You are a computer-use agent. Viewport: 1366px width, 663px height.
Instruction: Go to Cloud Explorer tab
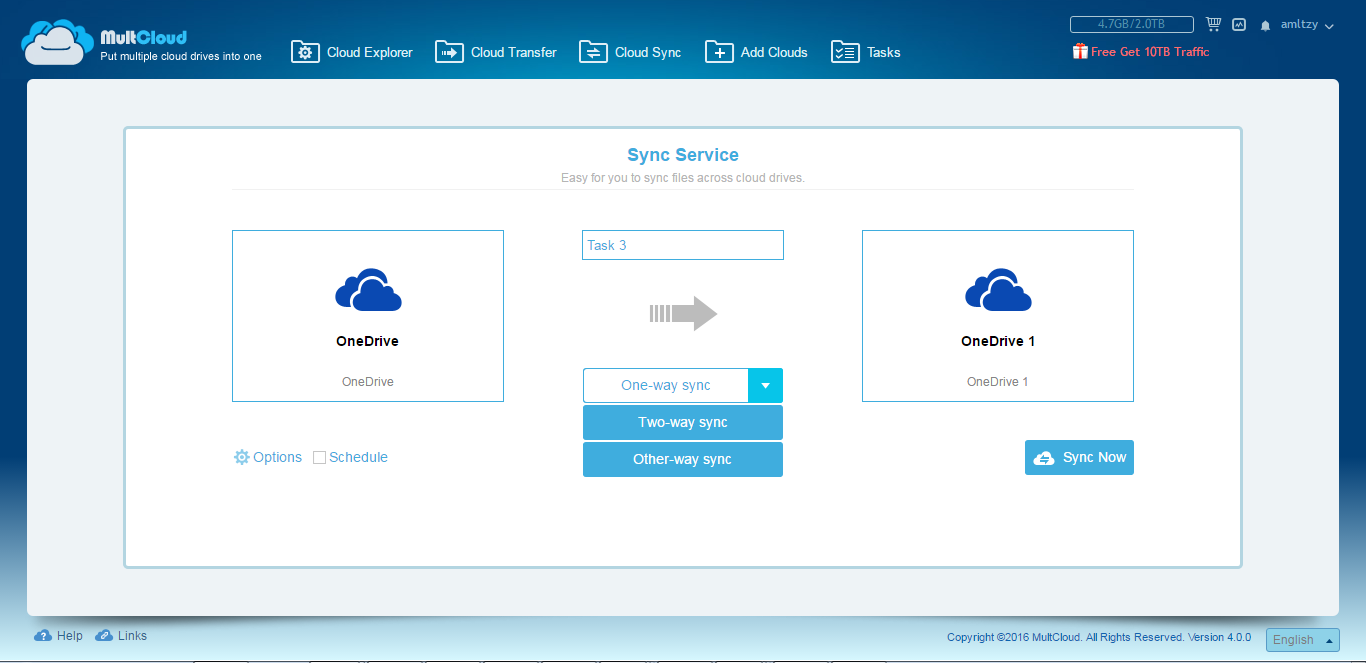pos(352,52)
